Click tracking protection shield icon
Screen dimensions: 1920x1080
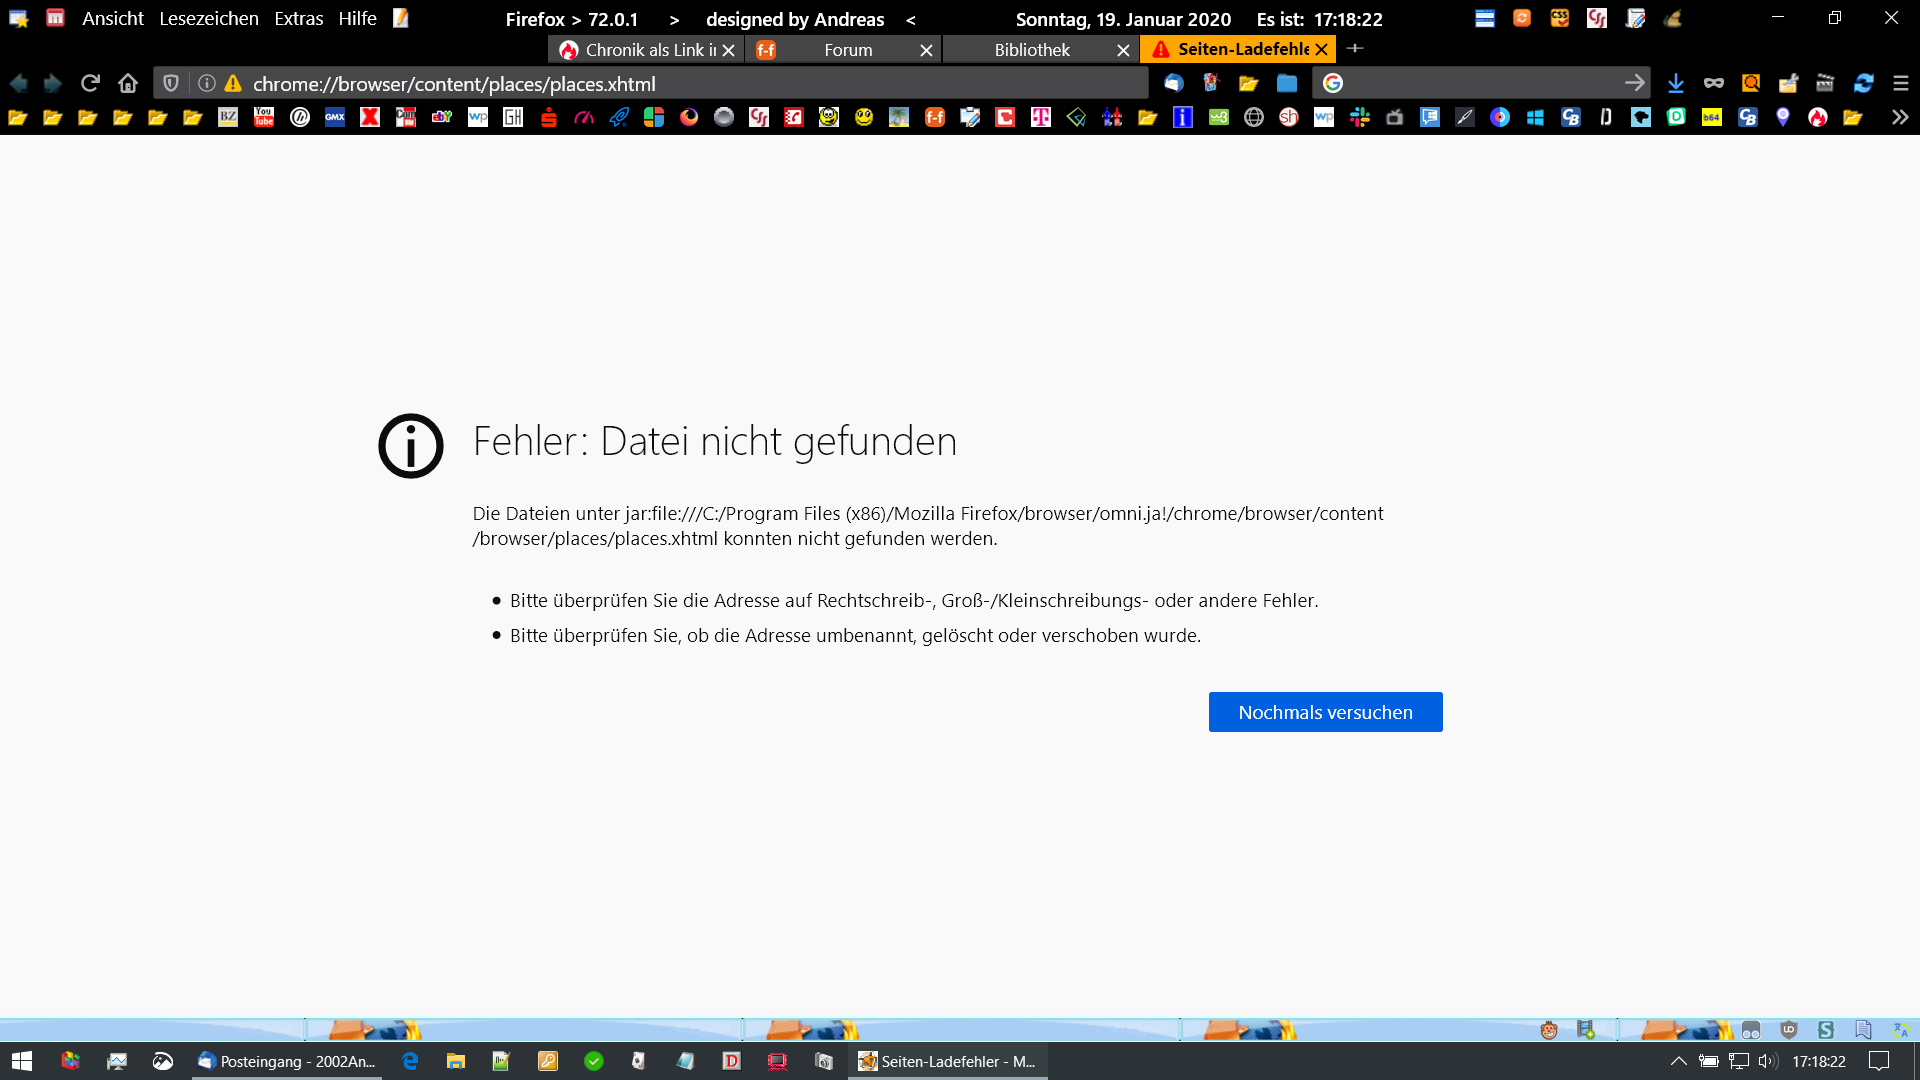pos(171,83)
